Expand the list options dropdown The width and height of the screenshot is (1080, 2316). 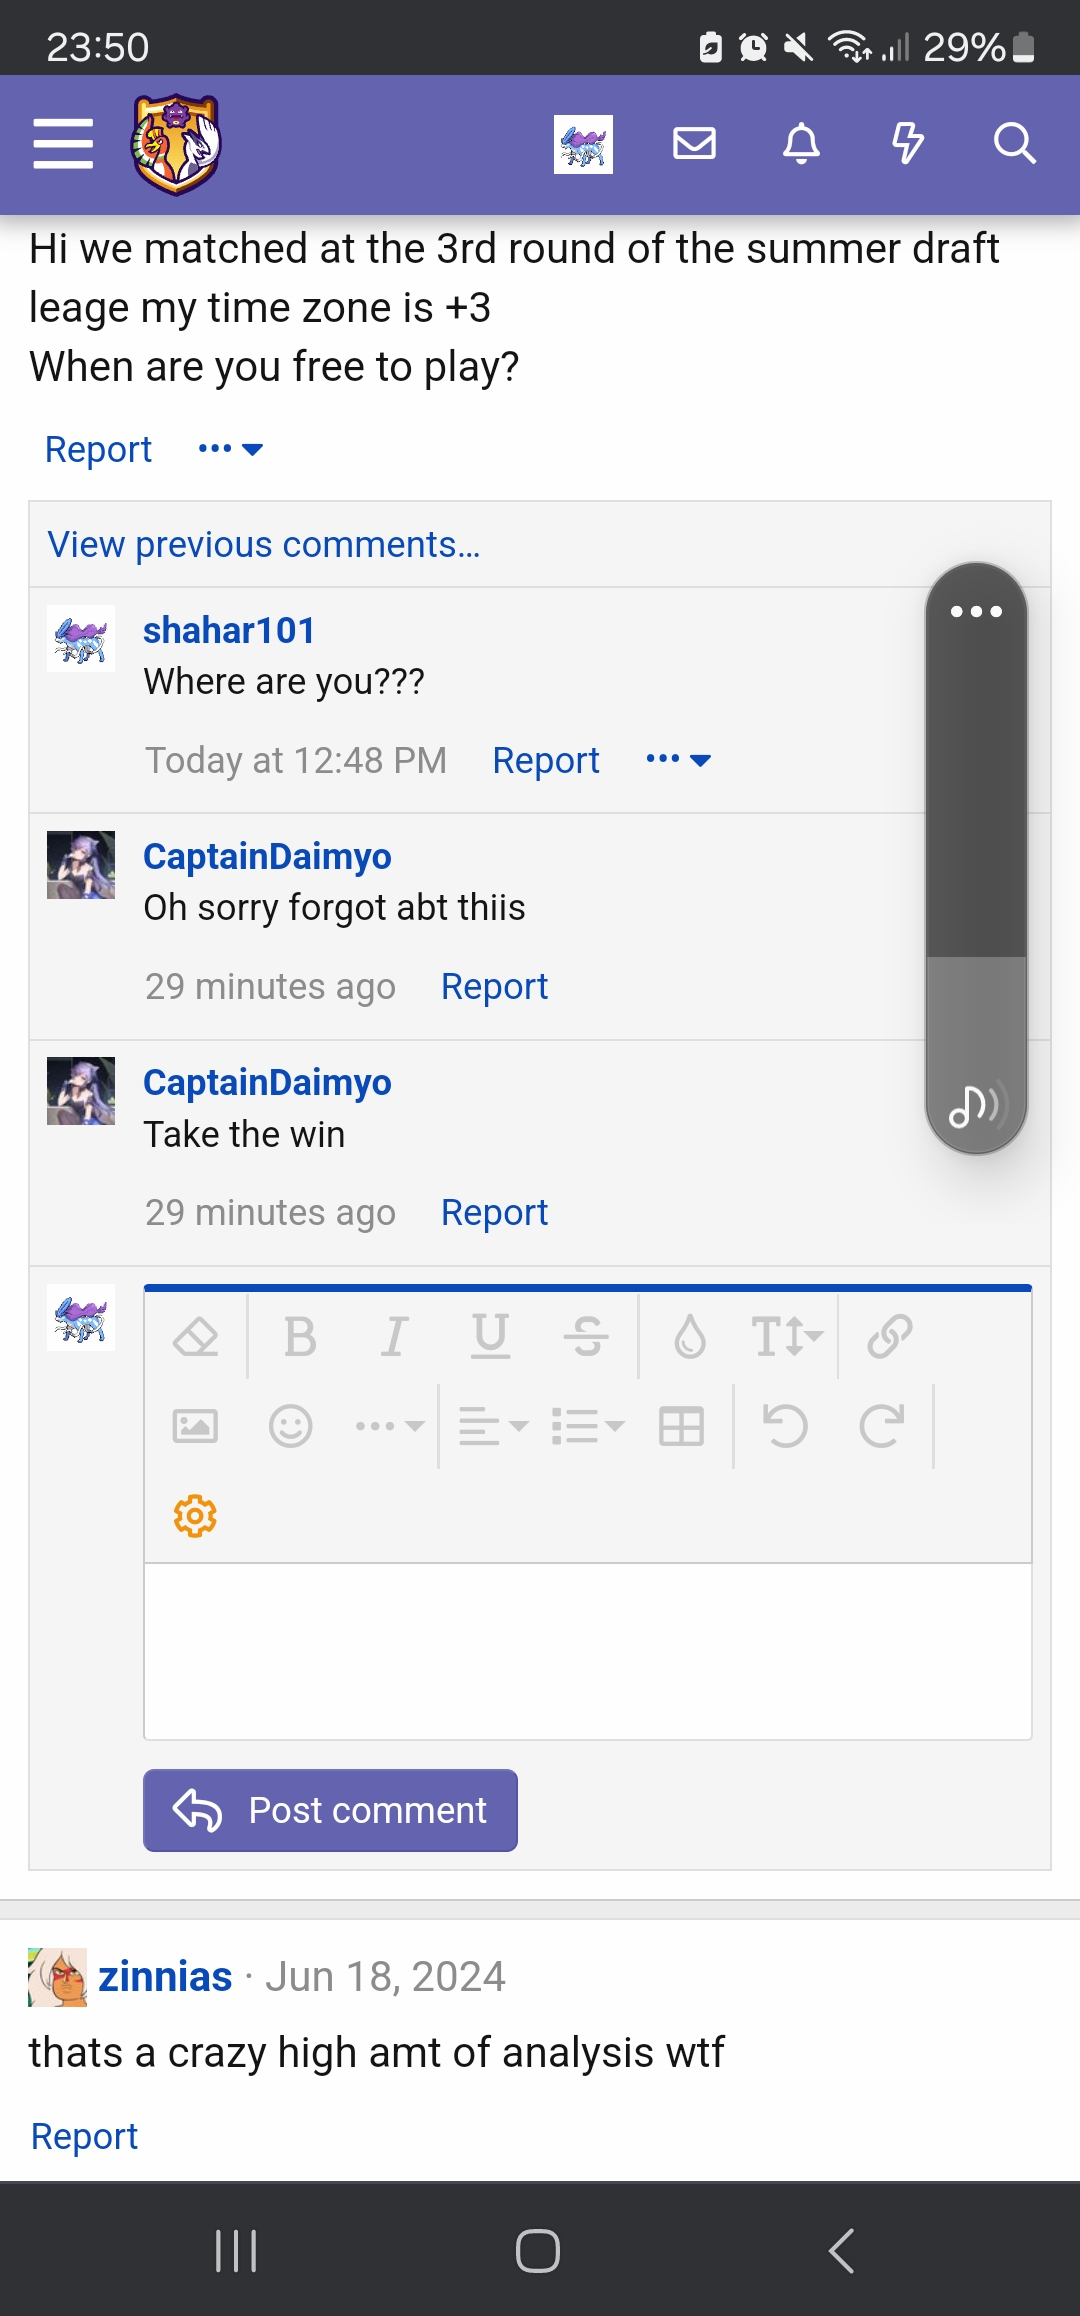588,1426
